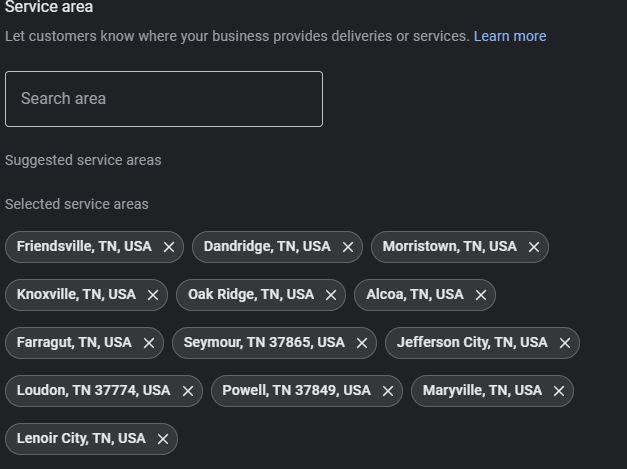Remove Seymour, TN 37865 service area
Screen dimensions: 627x469
(x=362, y=343)
